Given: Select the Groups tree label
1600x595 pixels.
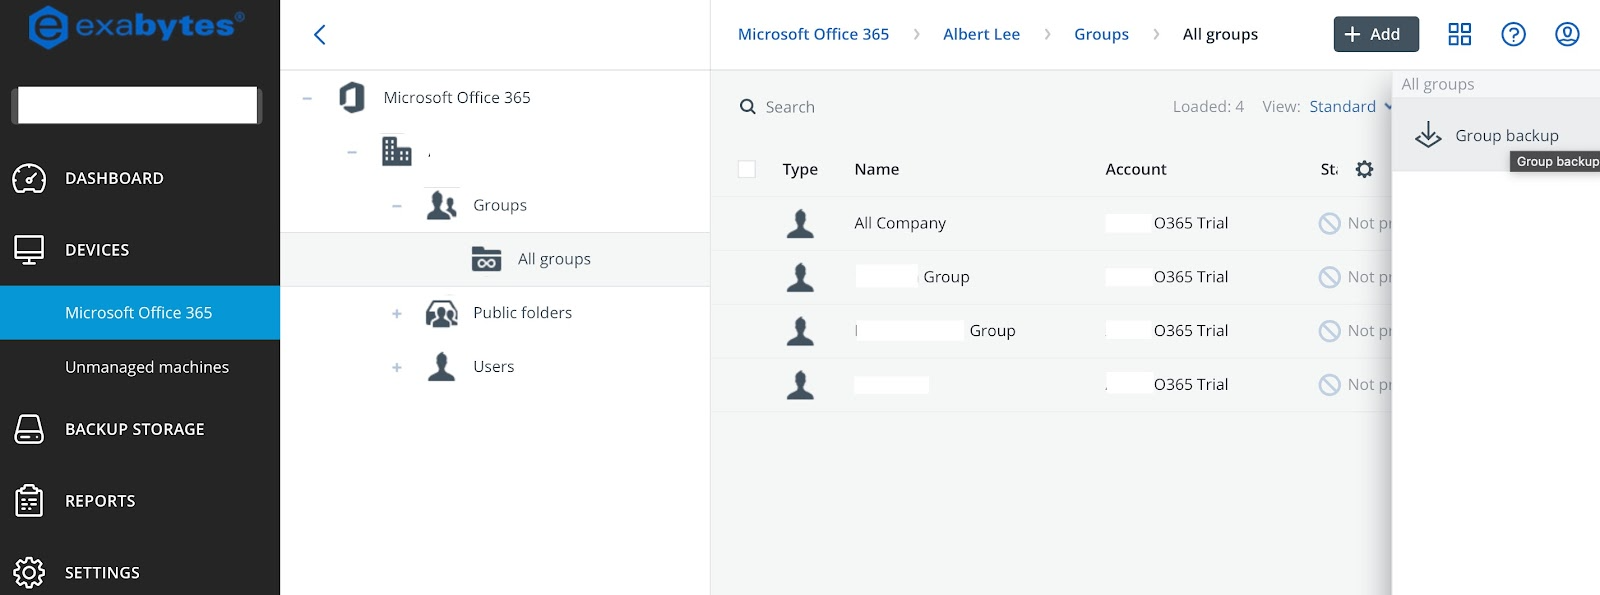Looking at the screenshot, I should click(x=500, y=205).
